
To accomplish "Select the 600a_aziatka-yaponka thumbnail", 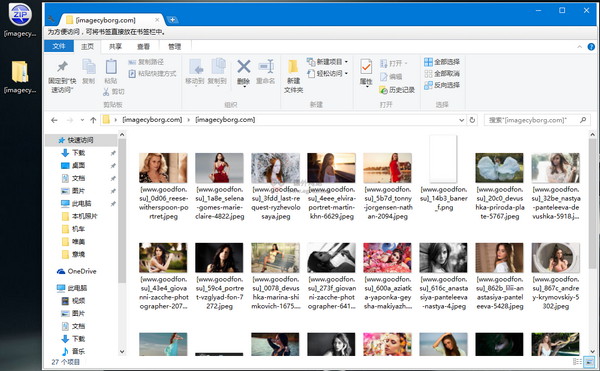I will pyautogui.click(x=387, y=257).
